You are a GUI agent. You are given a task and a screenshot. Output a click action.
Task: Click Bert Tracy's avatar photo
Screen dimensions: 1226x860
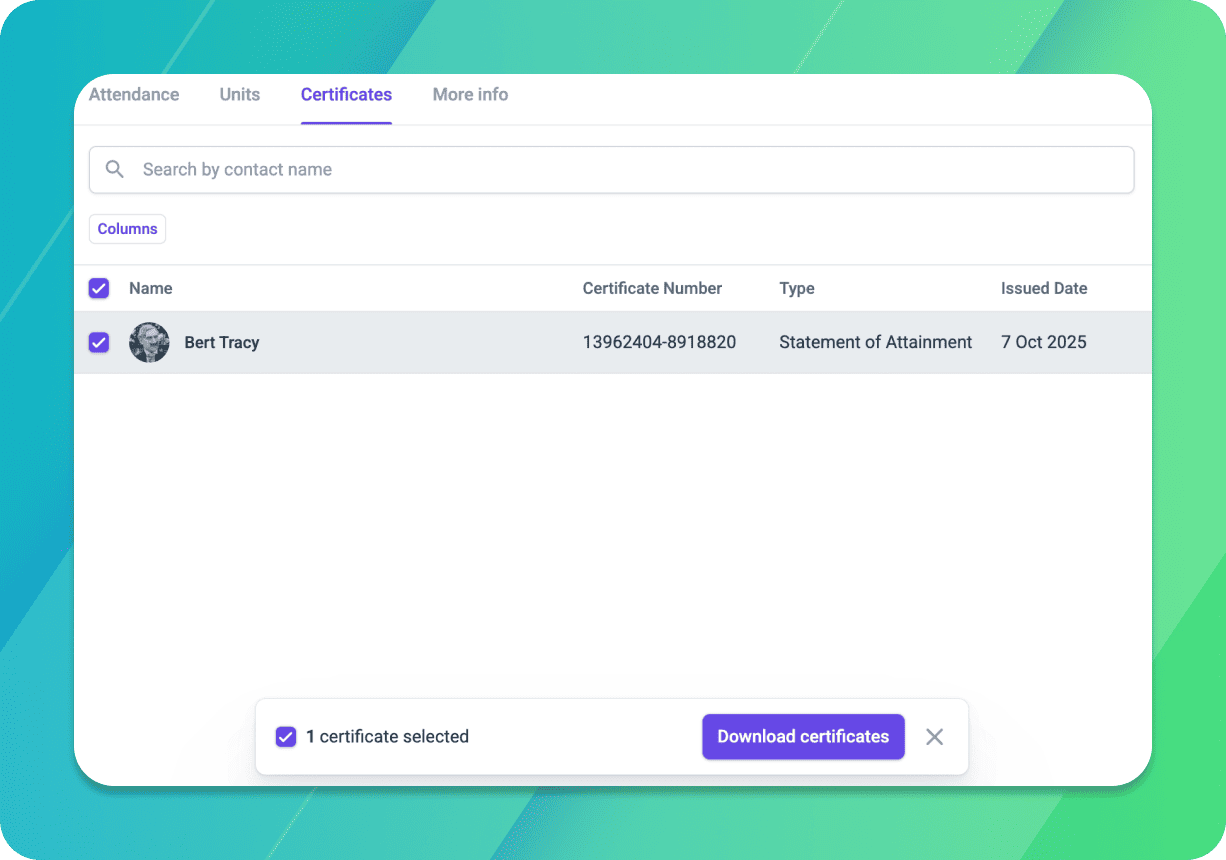149,342
